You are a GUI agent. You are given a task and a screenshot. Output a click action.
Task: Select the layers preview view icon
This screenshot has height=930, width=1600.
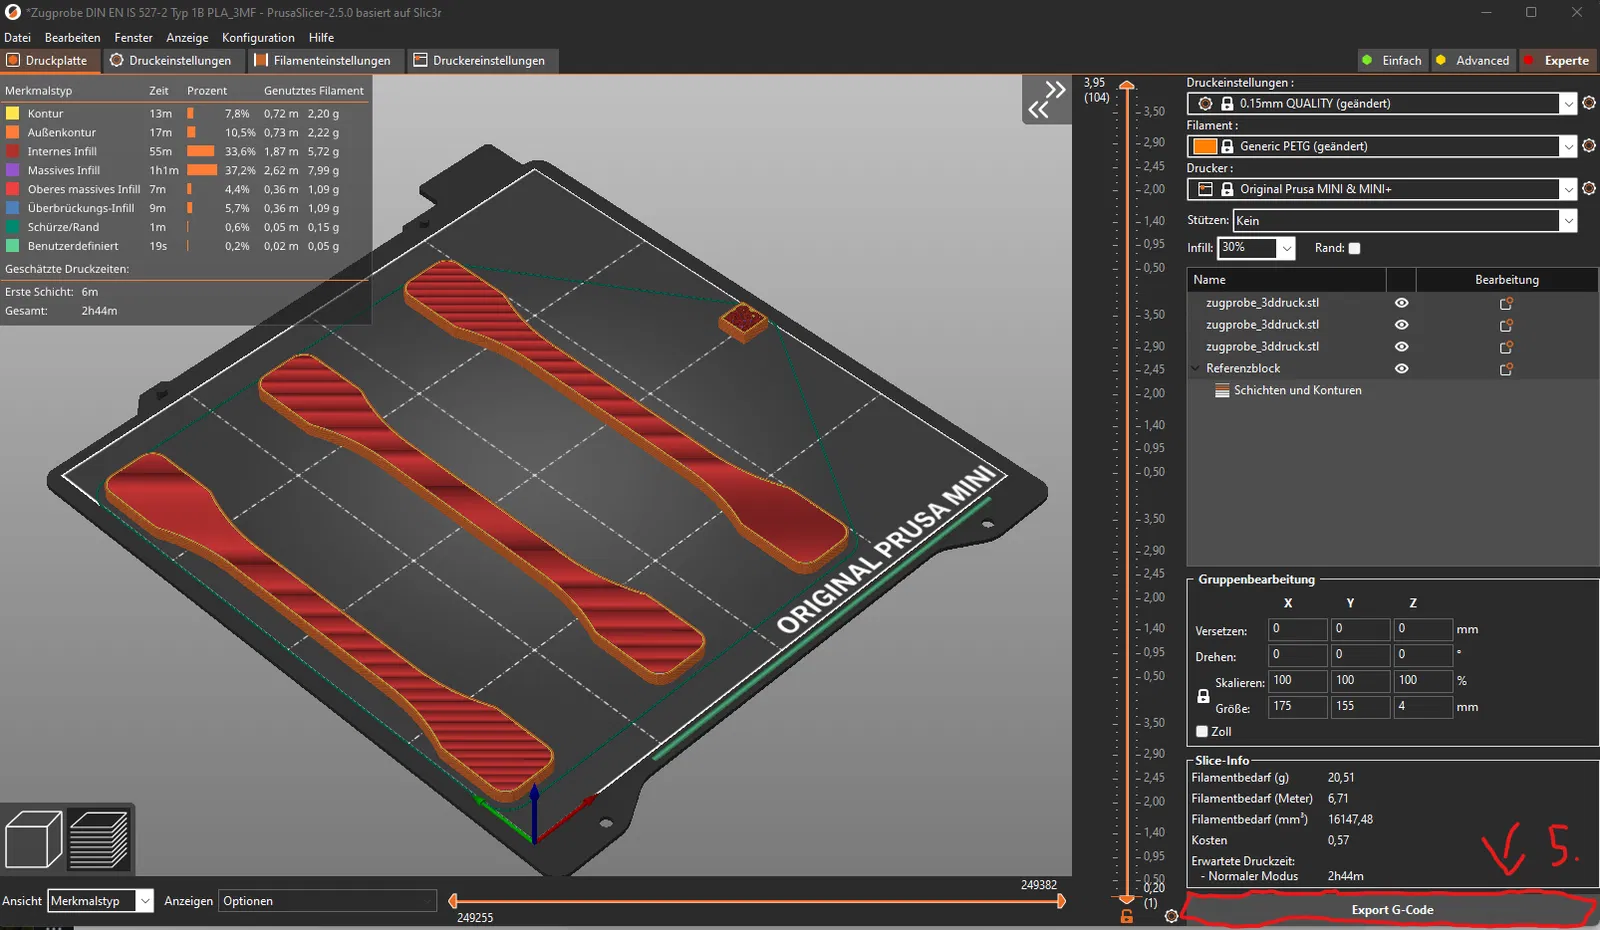(x=98, y=840)
